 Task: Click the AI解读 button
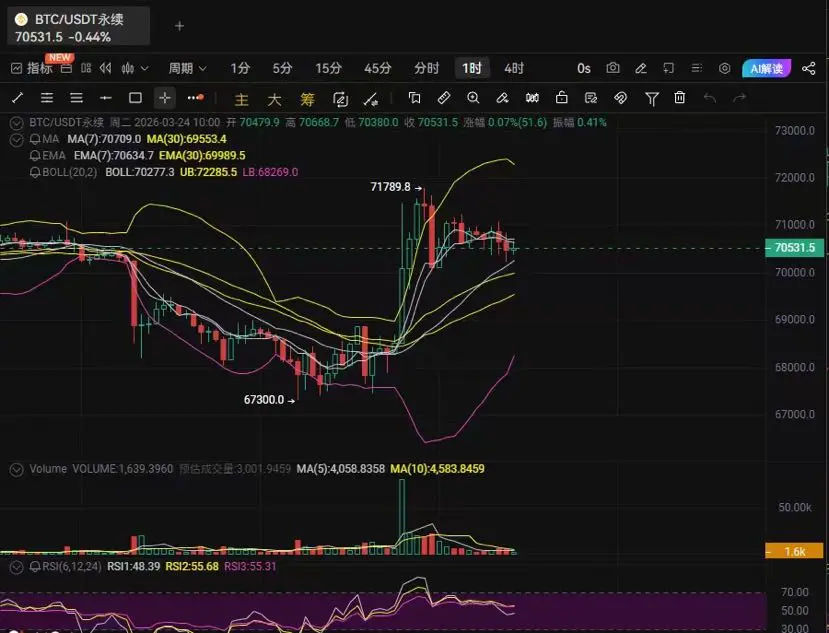click(x=767, y=68)
